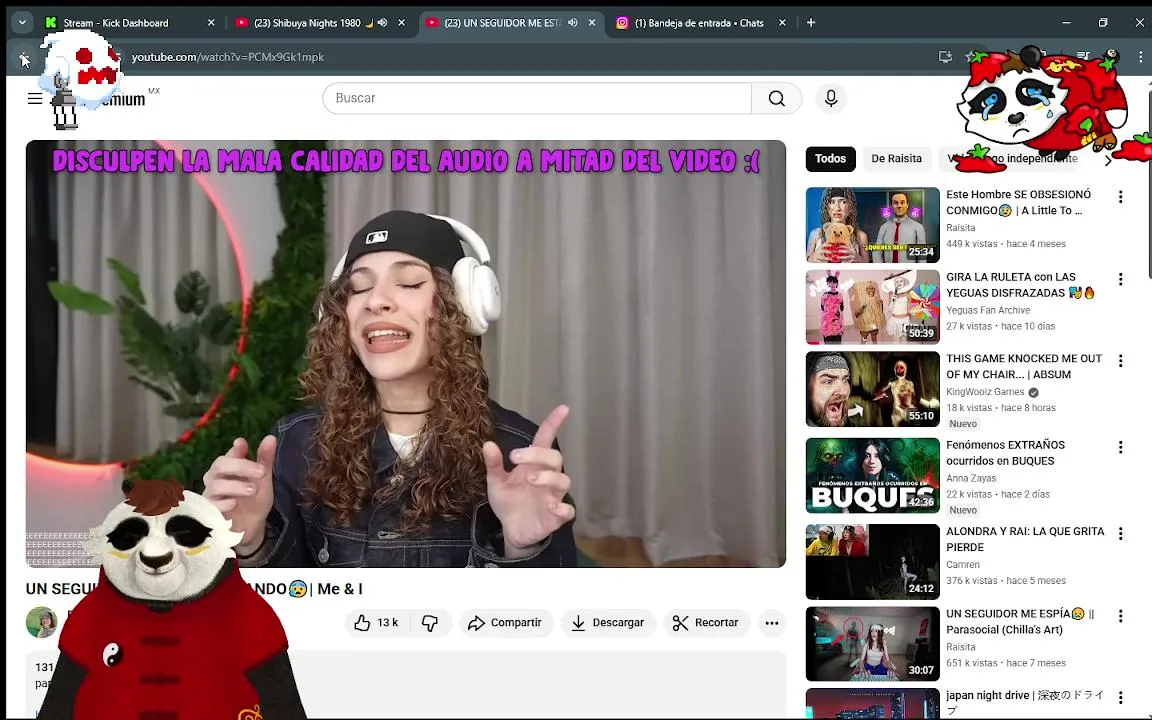
Task: Close the Bandeja de entrada tab
Action: 782,23
